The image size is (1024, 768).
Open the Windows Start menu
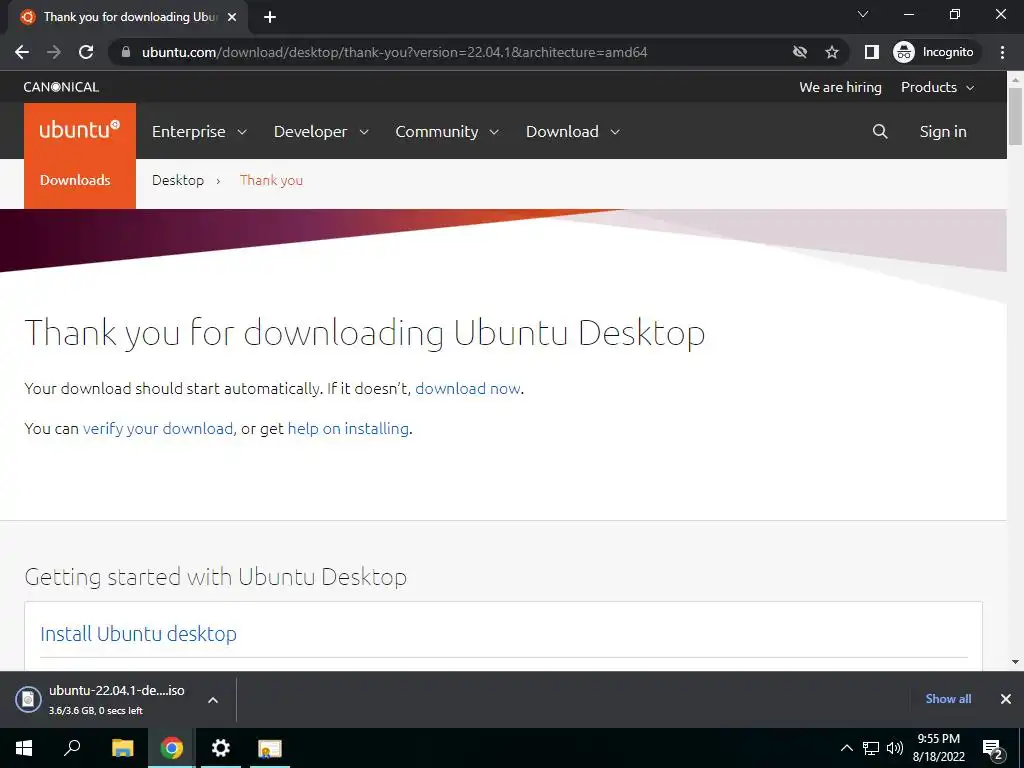24,748
